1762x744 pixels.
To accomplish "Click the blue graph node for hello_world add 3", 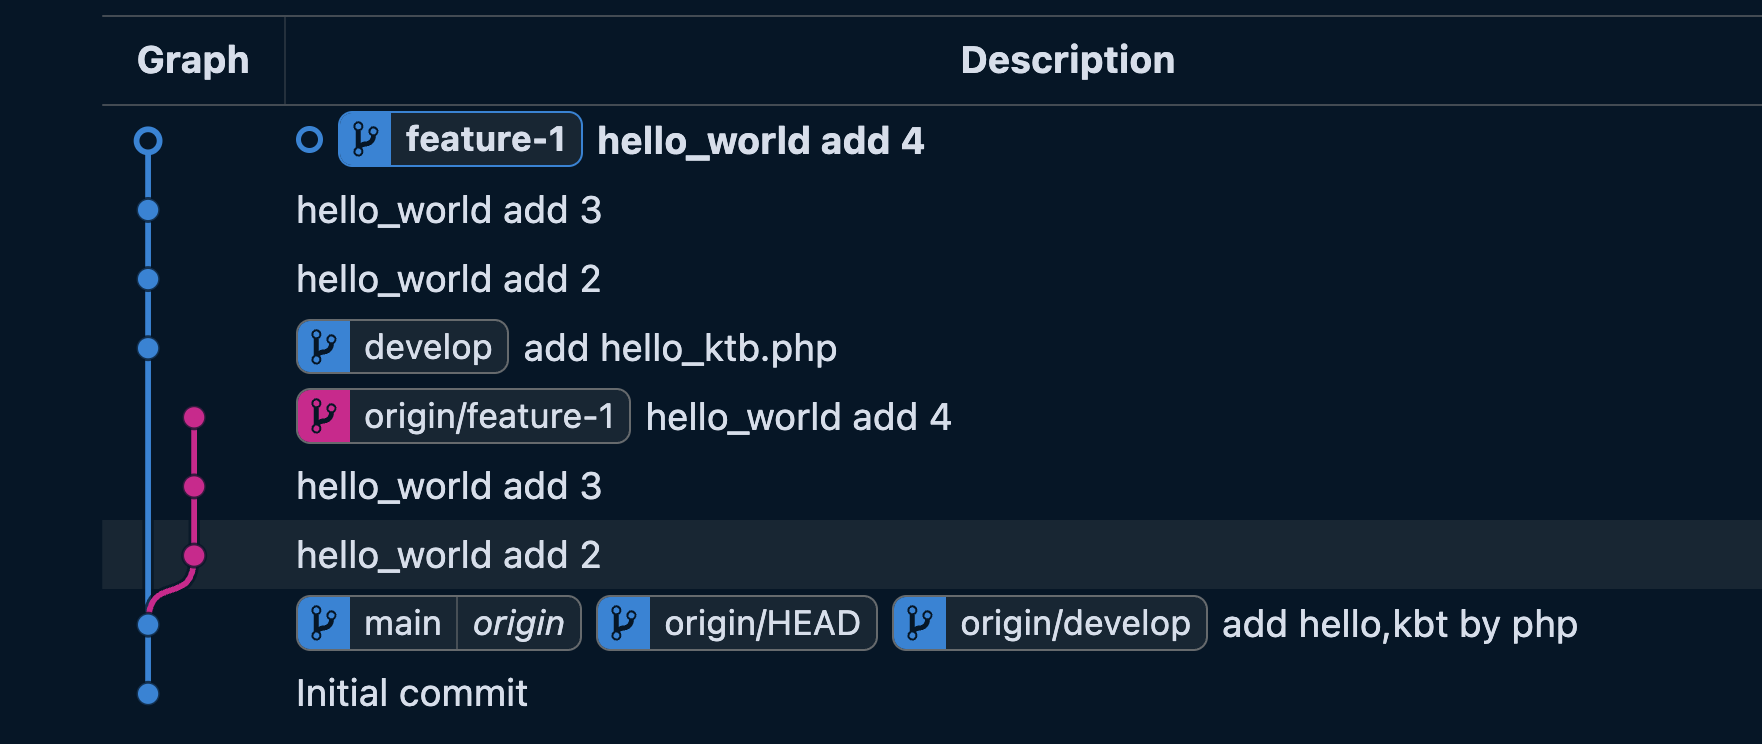I will 148,210.
